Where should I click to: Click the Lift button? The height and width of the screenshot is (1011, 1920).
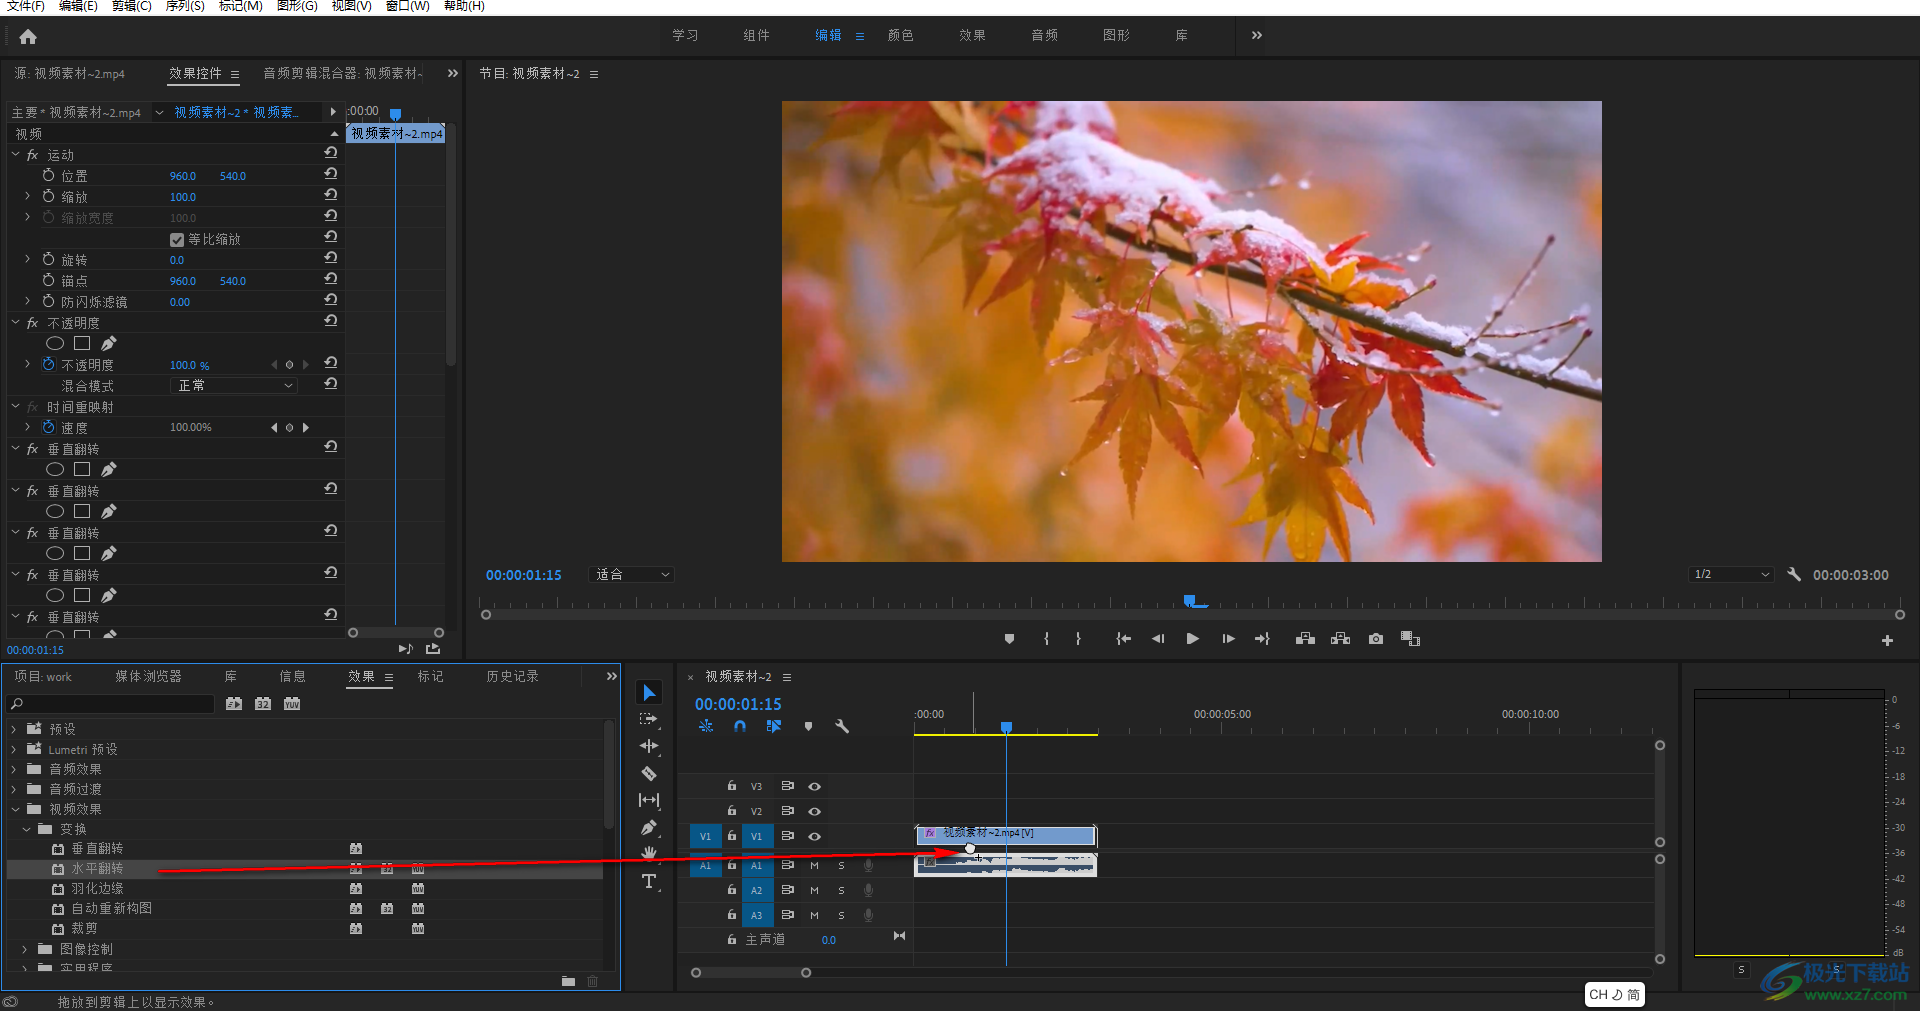(1305, 639)
